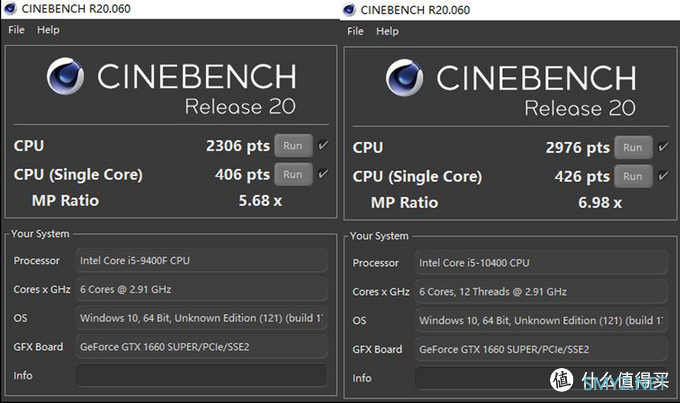The height and width of the screenshot is (403, 680).
Task: Click the Windows 10 OS field in right window
Action: [541, 320]
